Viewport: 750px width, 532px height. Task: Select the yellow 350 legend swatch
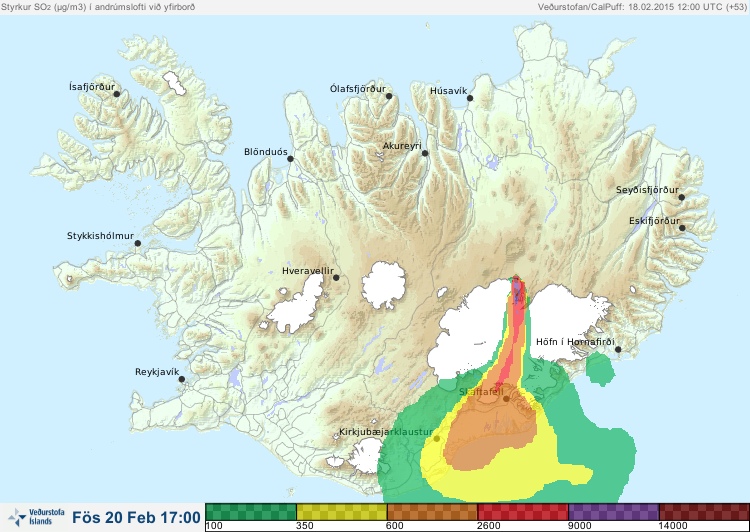pos(342,512)
